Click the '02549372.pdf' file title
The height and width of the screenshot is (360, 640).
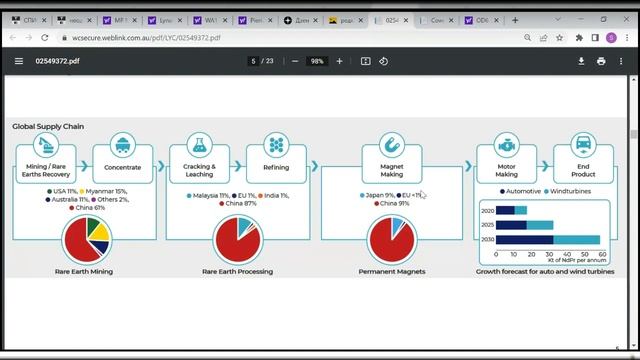click(x=58, y=61)
